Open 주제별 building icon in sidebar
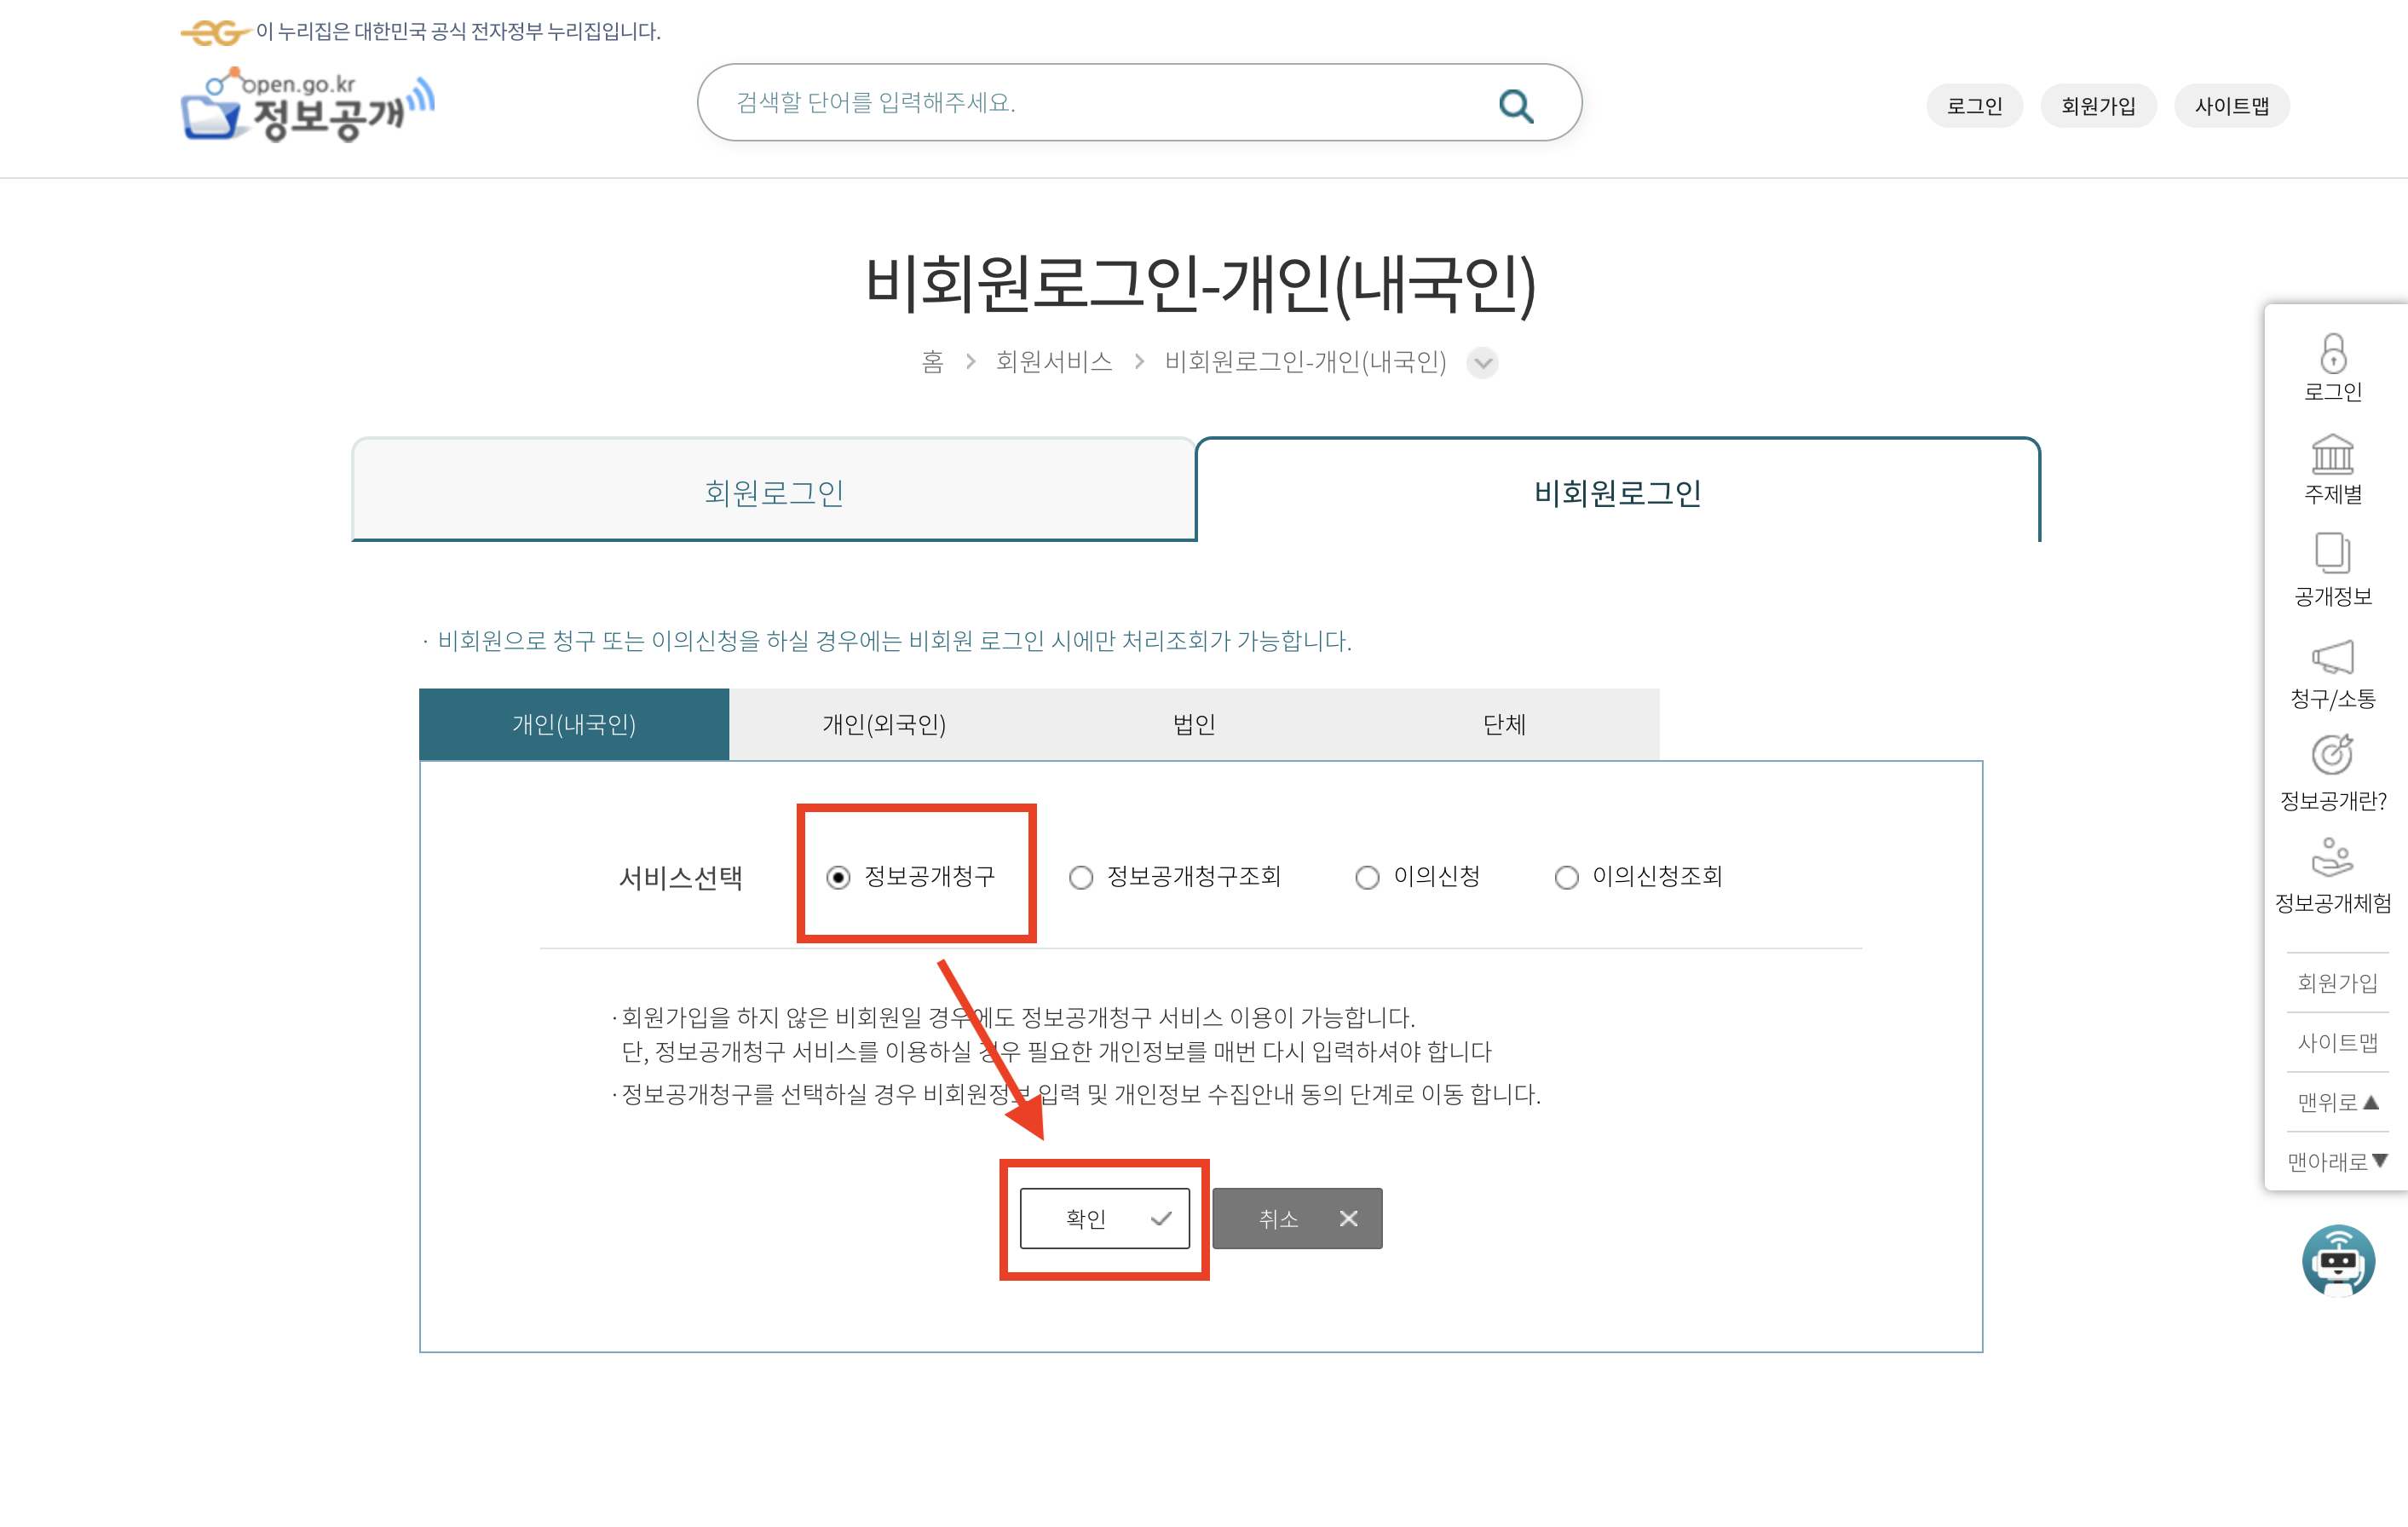Image resolution: width=2408 pixels, height=1527 pixels. tap(2332, 455)
